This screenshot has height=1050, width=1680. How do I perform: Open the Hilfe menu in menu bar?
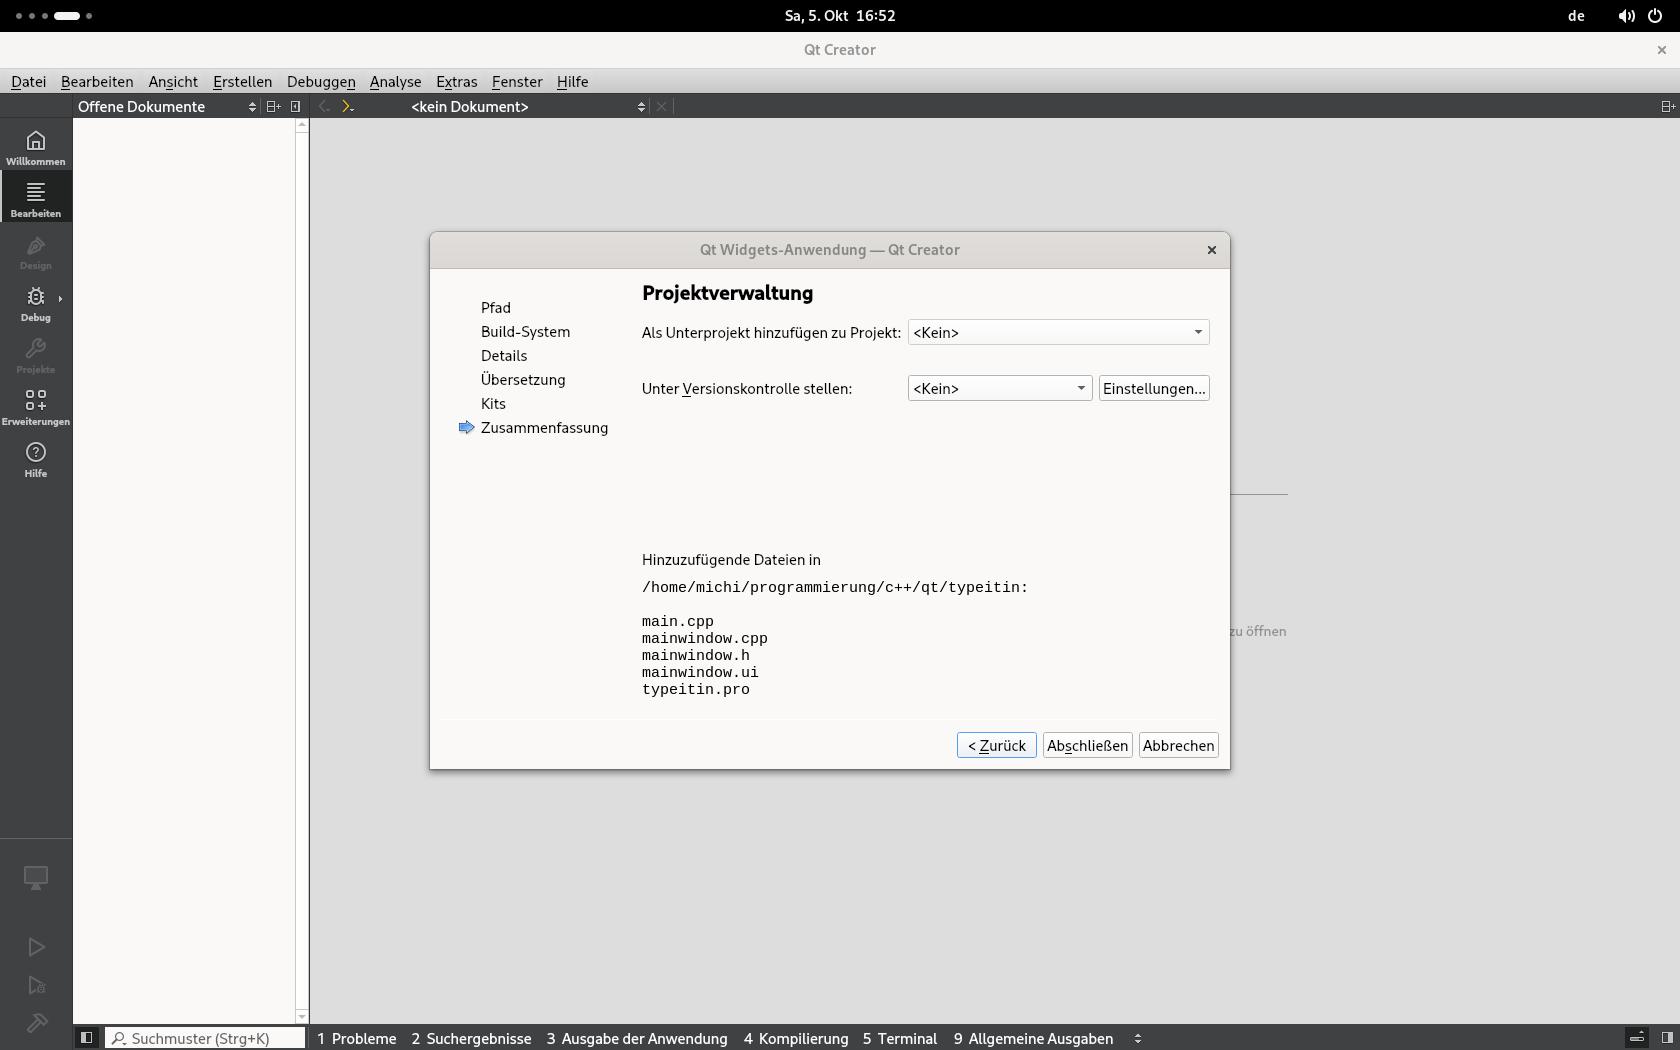point(572,82)
